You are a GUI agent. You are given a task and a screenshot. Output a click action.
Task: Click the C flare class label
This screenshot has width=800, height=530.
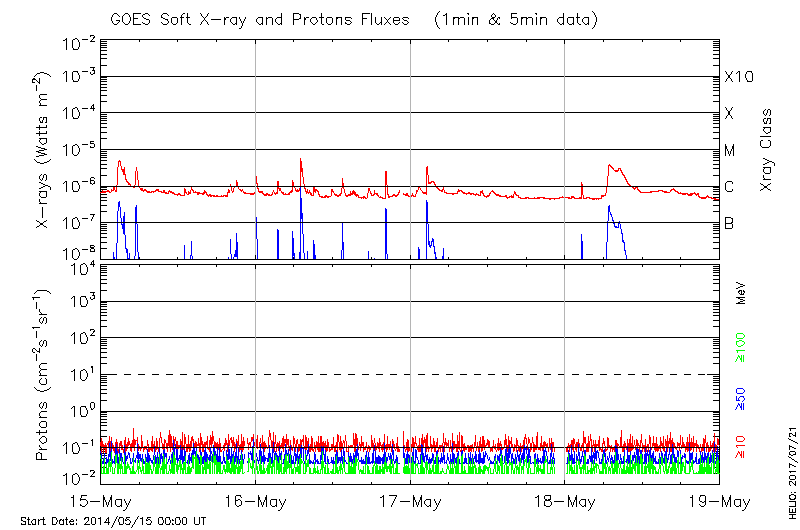tap(729, 187)
